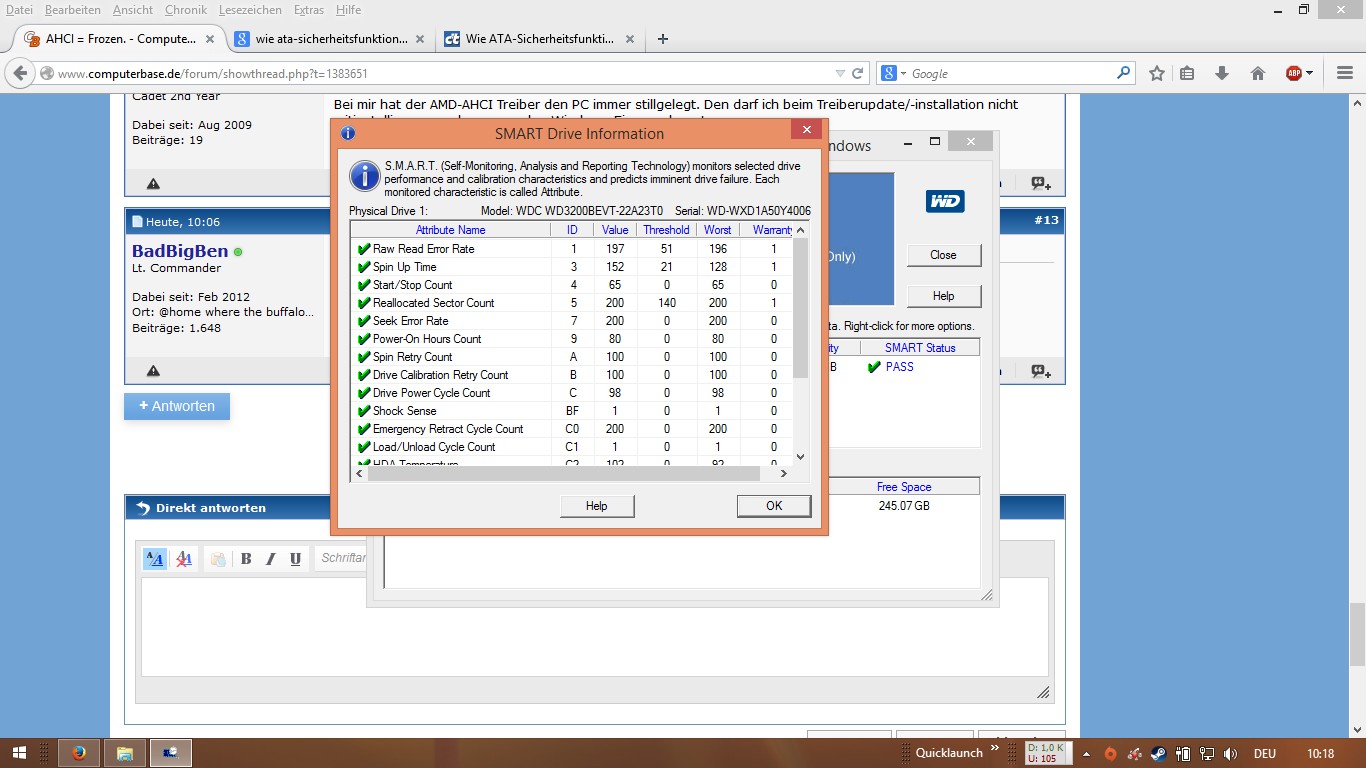Apply italic formatting in reply editor
The image size is (1366, 768).
click(x=270, y=559)
